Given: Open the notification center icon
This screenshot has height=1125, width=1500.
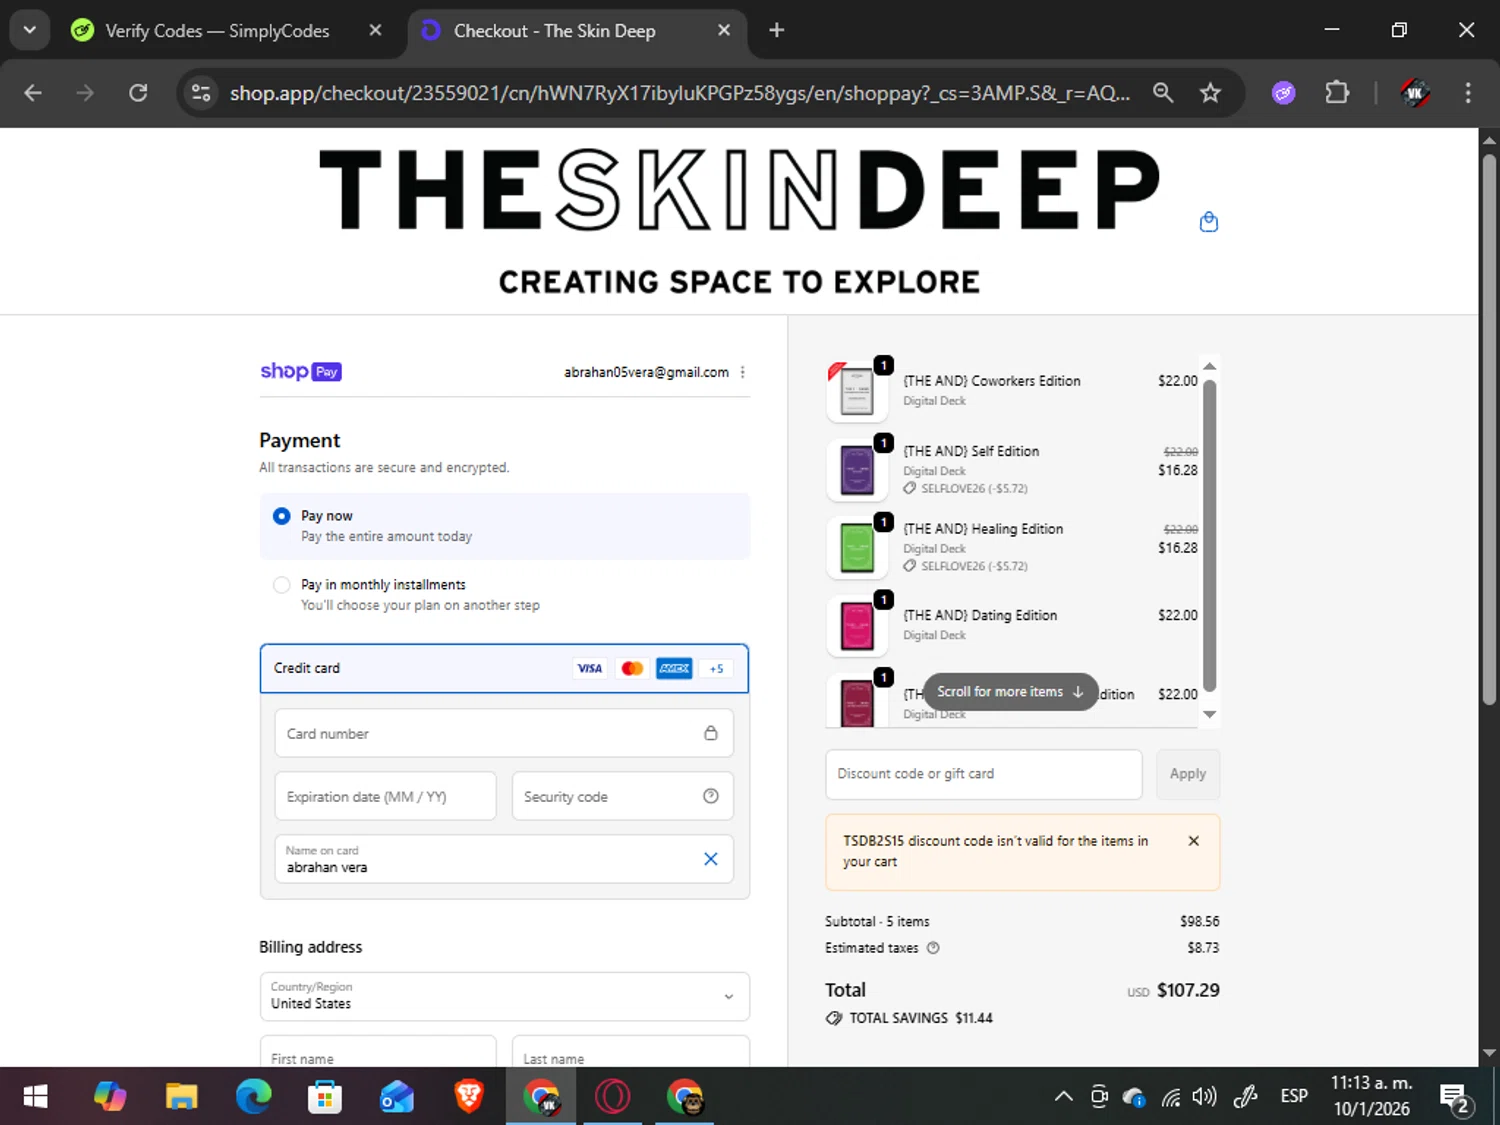Looking at the screenshot, I should 1455,1098.
